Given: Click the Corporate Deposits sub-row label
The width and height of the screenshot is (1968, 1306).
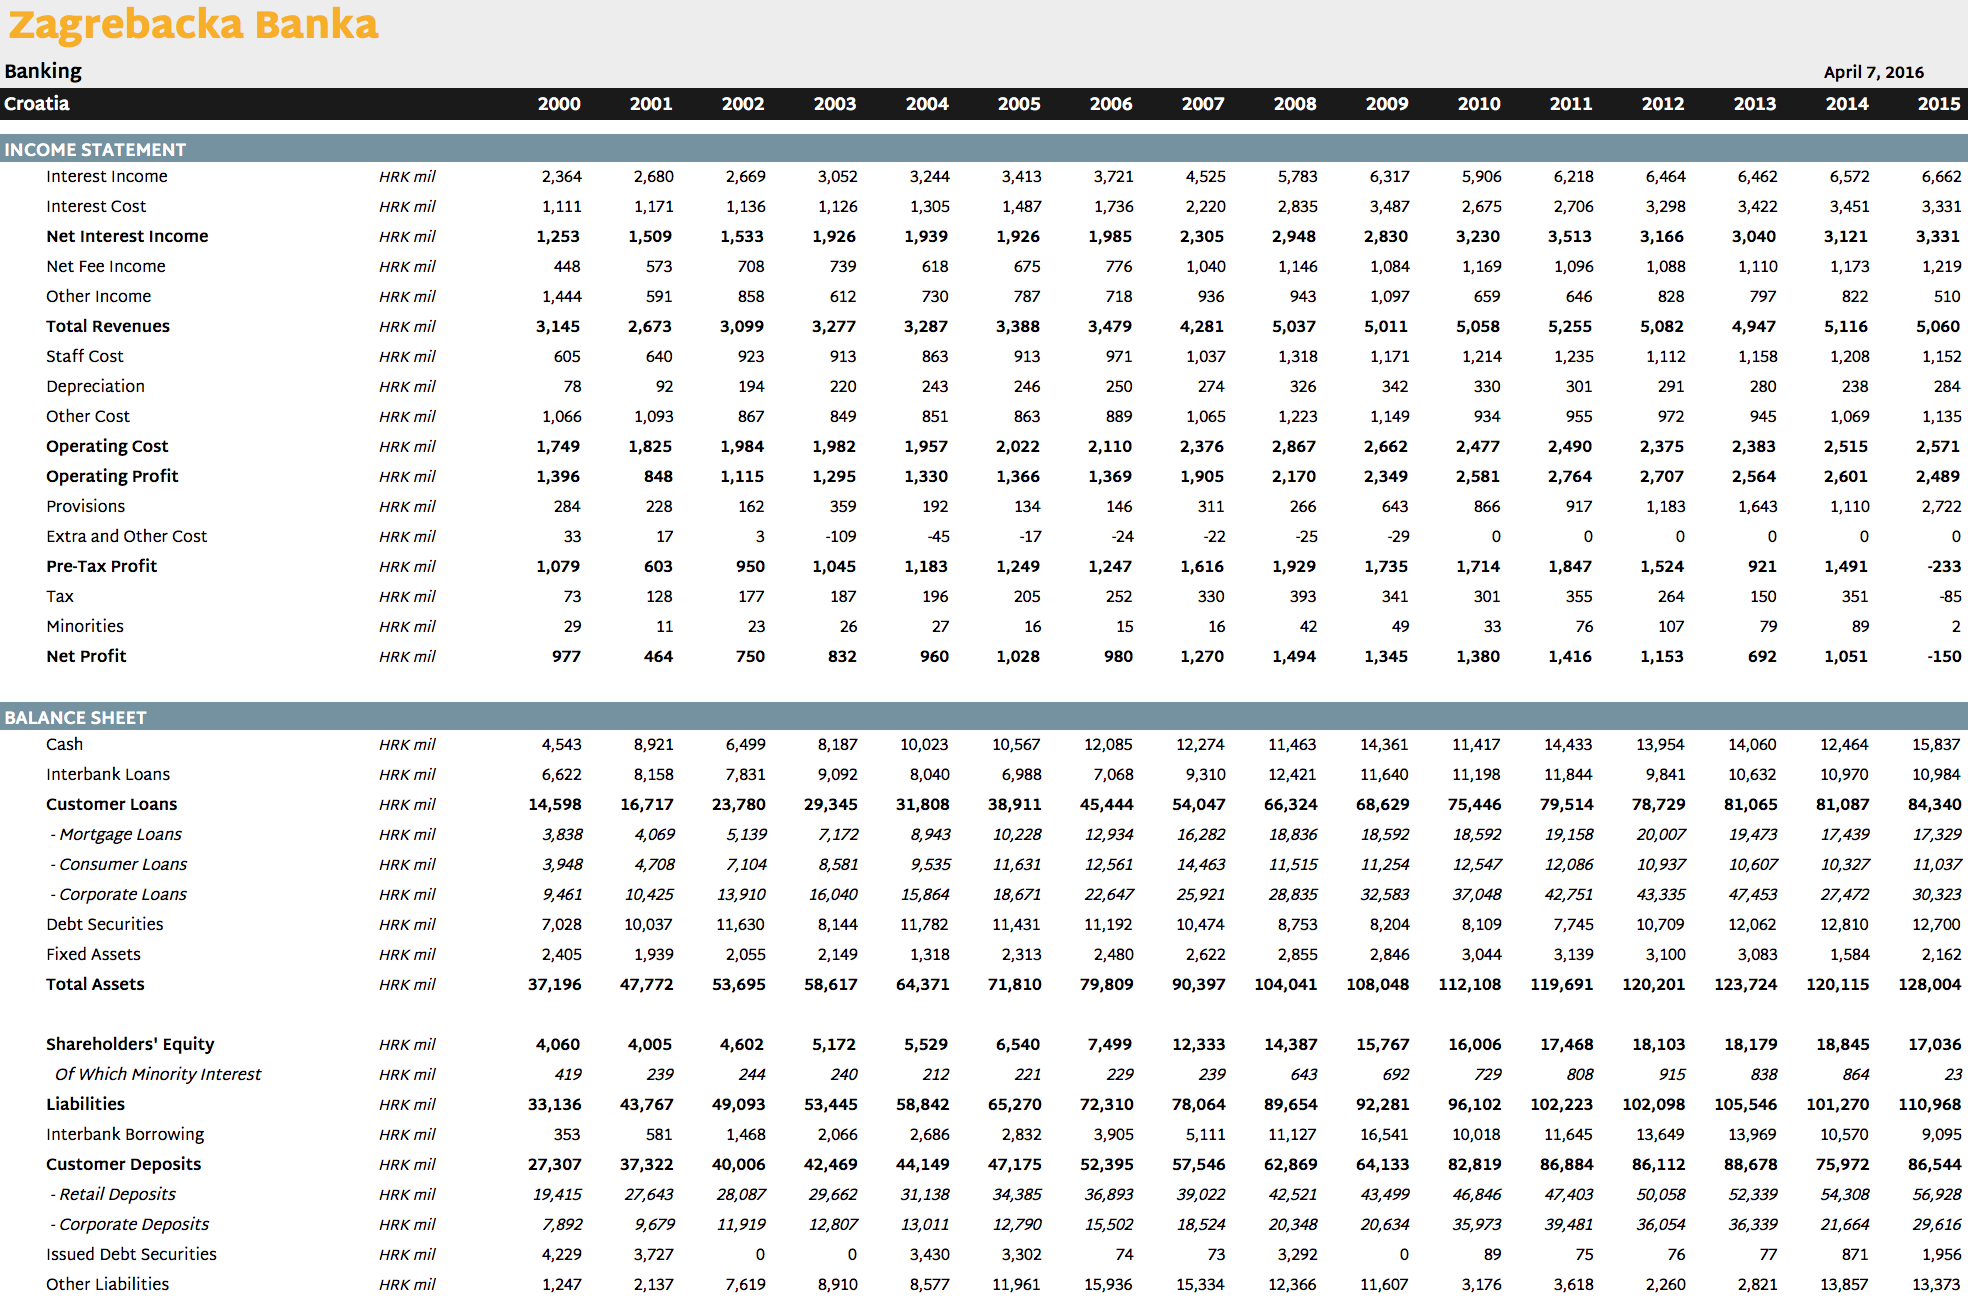Looking at the screenshot, I should coord(130,1225).
